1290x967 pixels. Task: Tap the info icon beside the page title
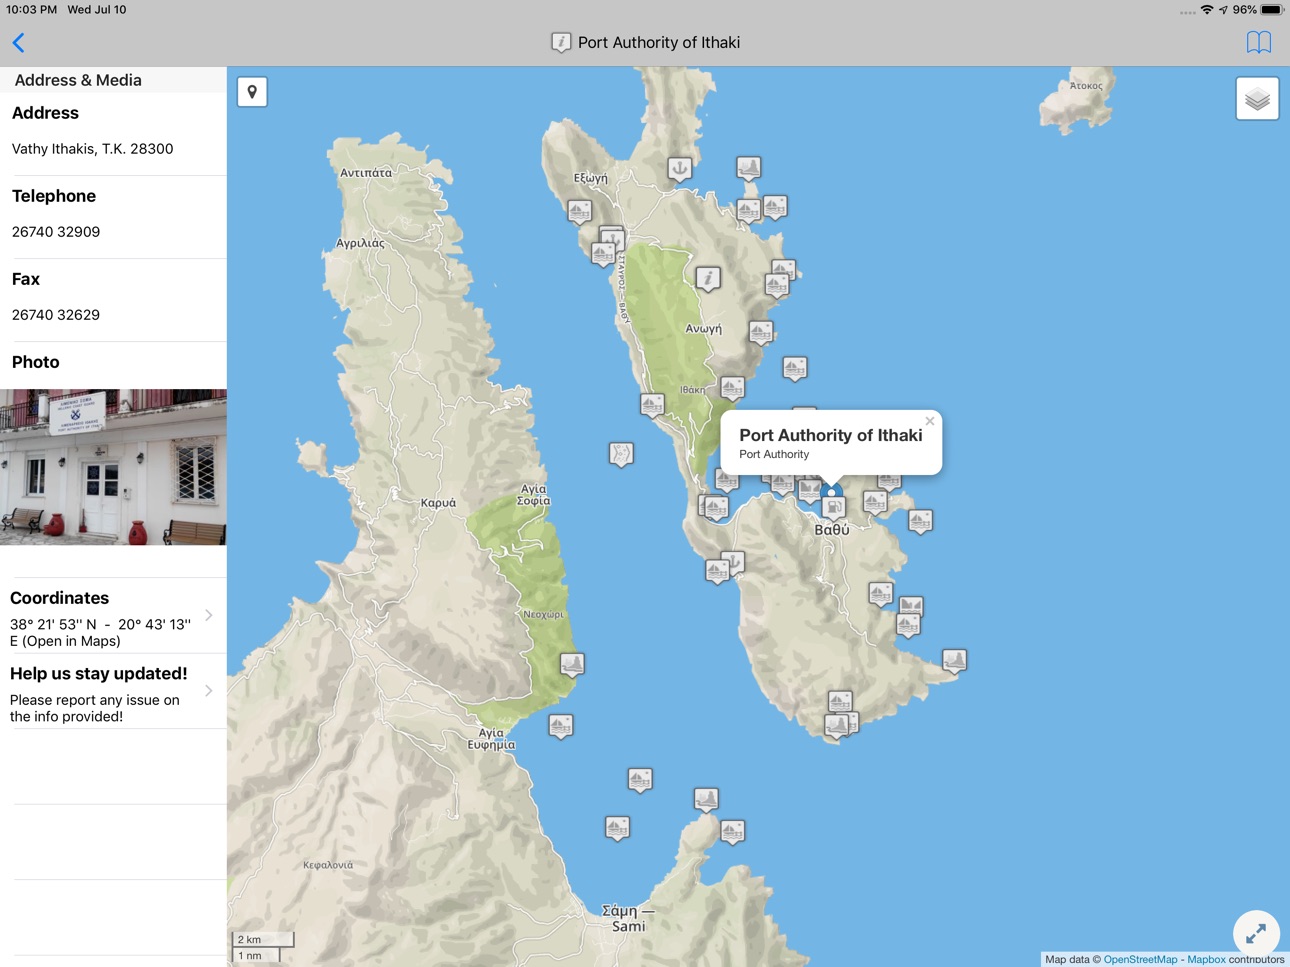pyautogui.click(x=561, y=42)
